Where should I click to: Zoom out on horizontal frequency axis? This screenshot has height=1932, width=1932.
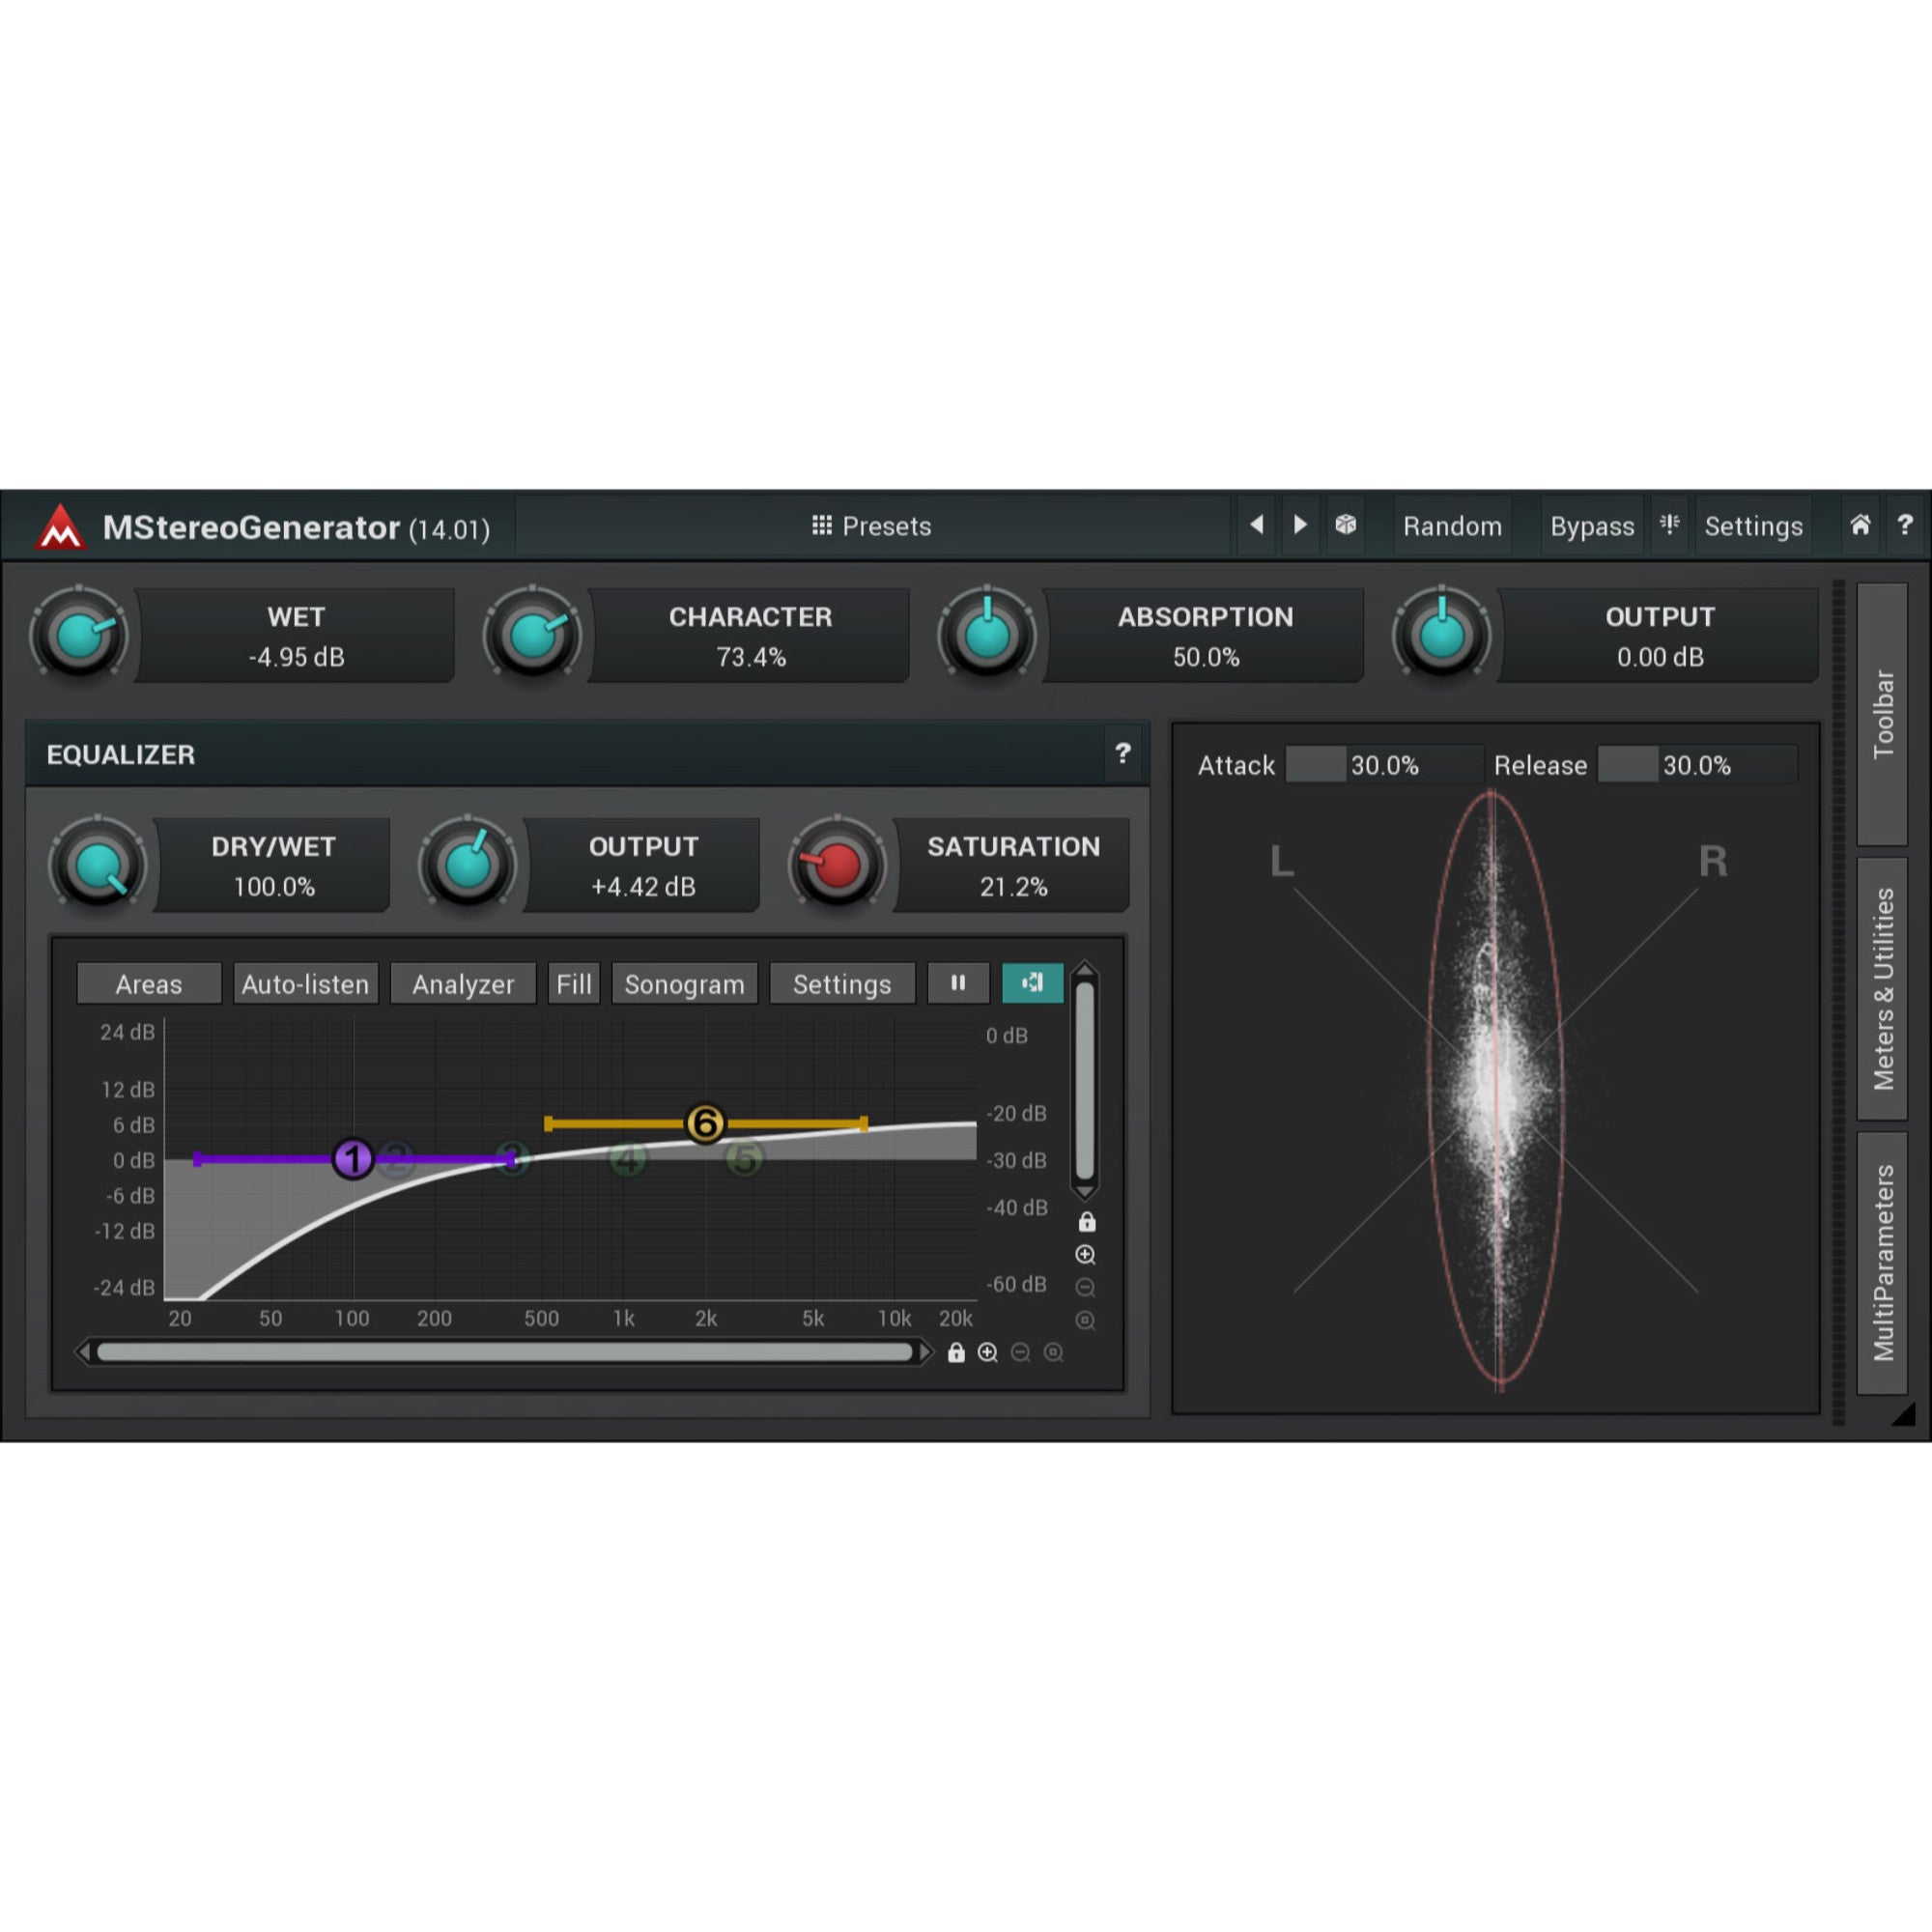click(1021, 1352)
